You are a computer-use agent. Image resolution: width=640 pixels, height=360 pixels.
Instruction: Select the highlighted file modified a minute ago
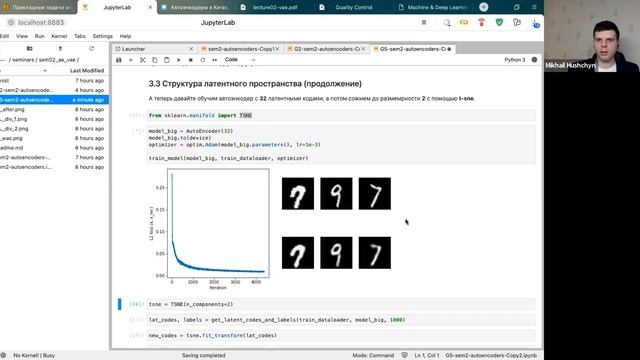click(x=54, y=100)
